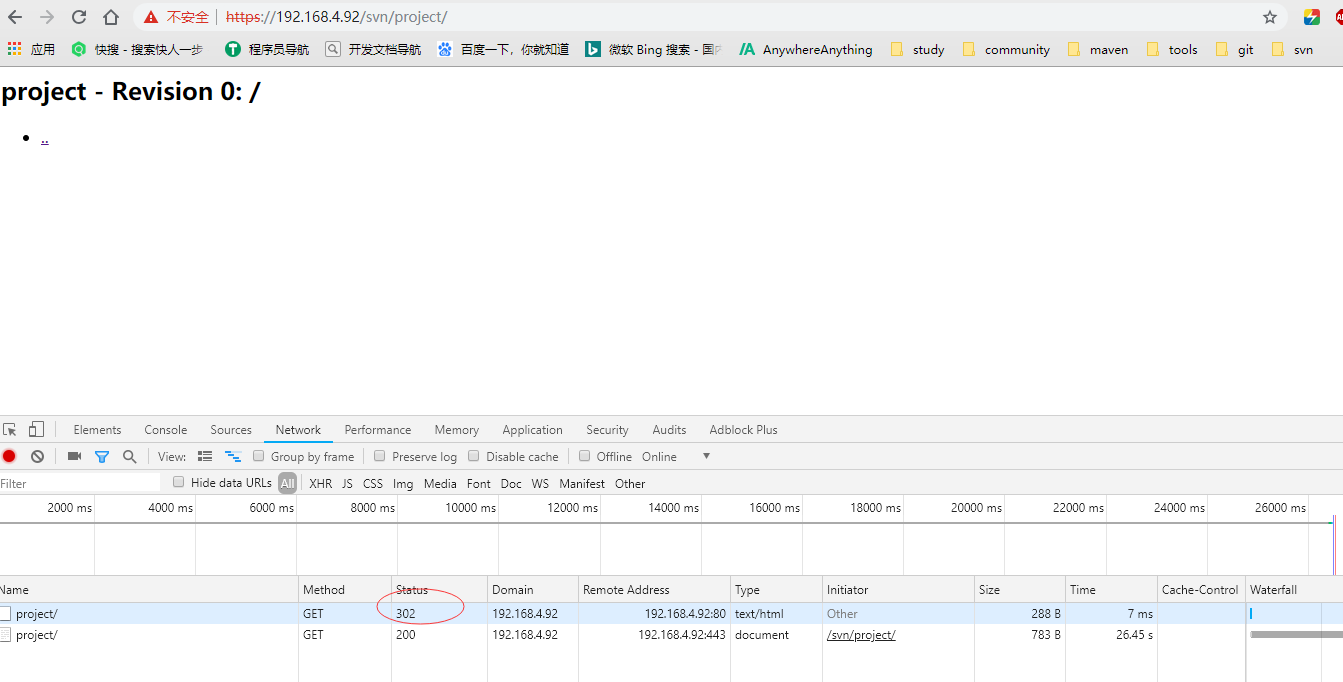Toggle the network filter funnel icon

101,456
